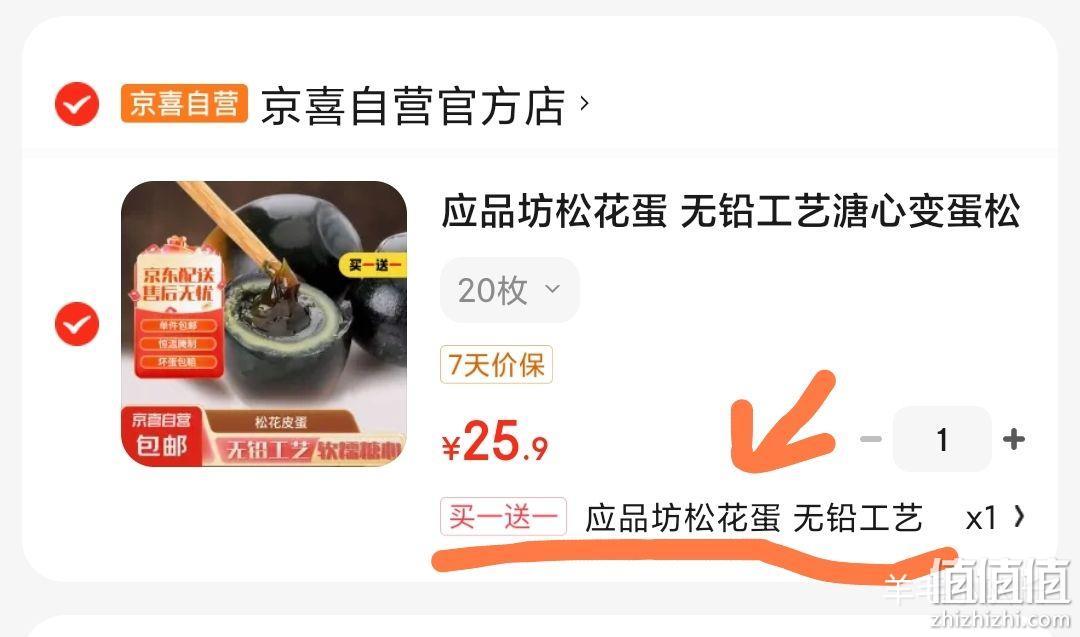Tap the chevron next to 京喜自营官方店
The width and height of the screenshot is (1080, 637).
tap(585, 103)
